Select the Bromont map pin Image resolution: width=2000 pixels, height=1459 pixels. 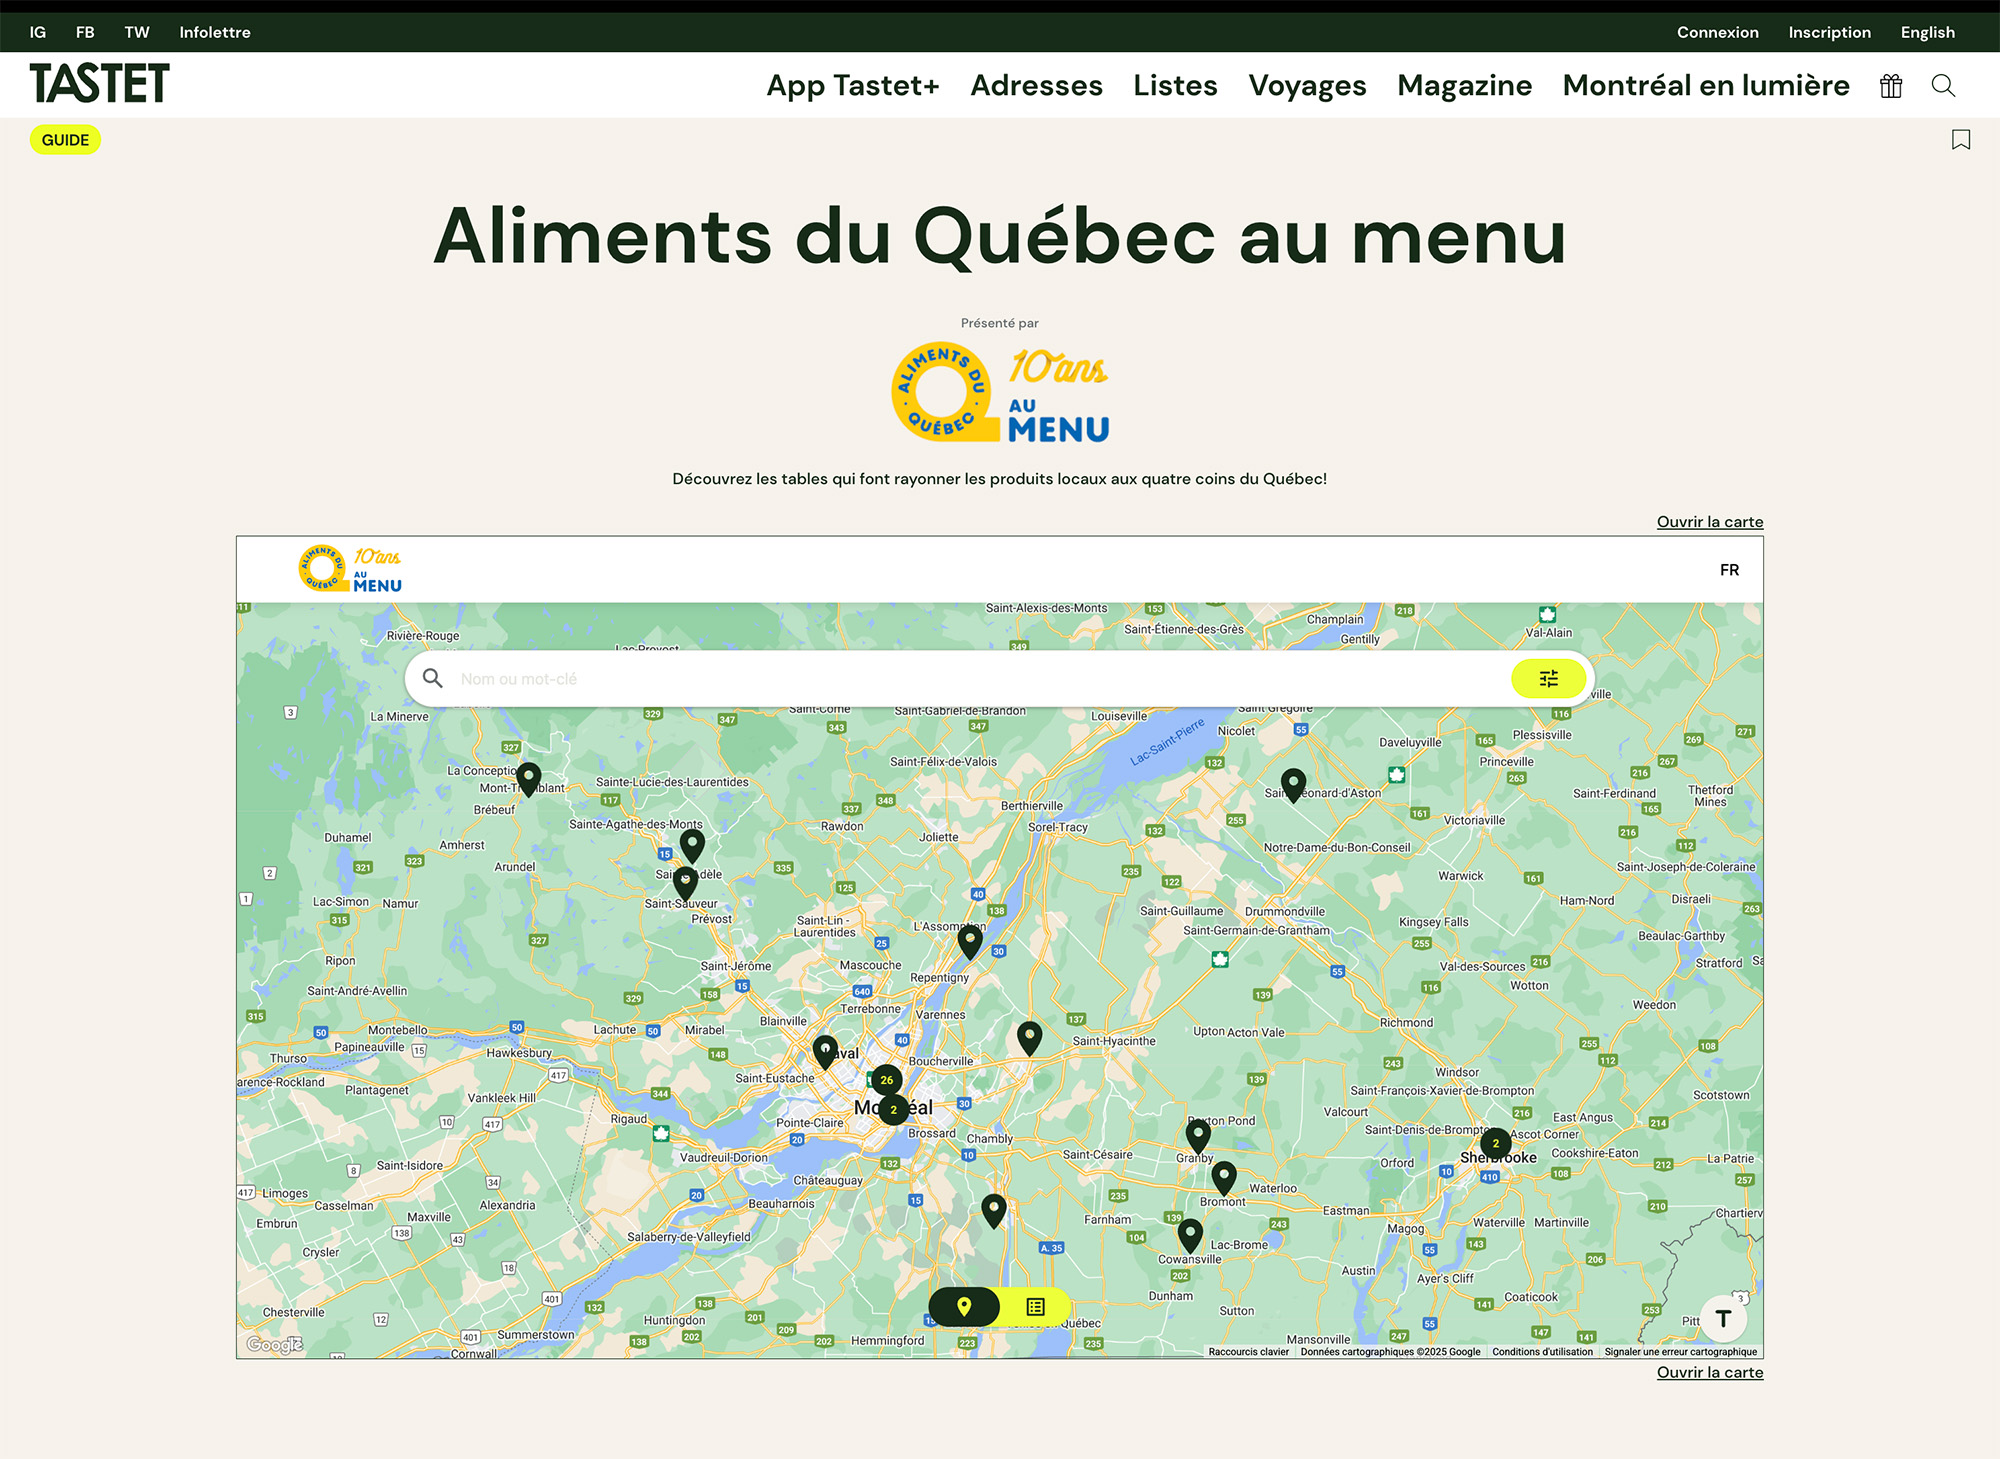(1224, 1177)
